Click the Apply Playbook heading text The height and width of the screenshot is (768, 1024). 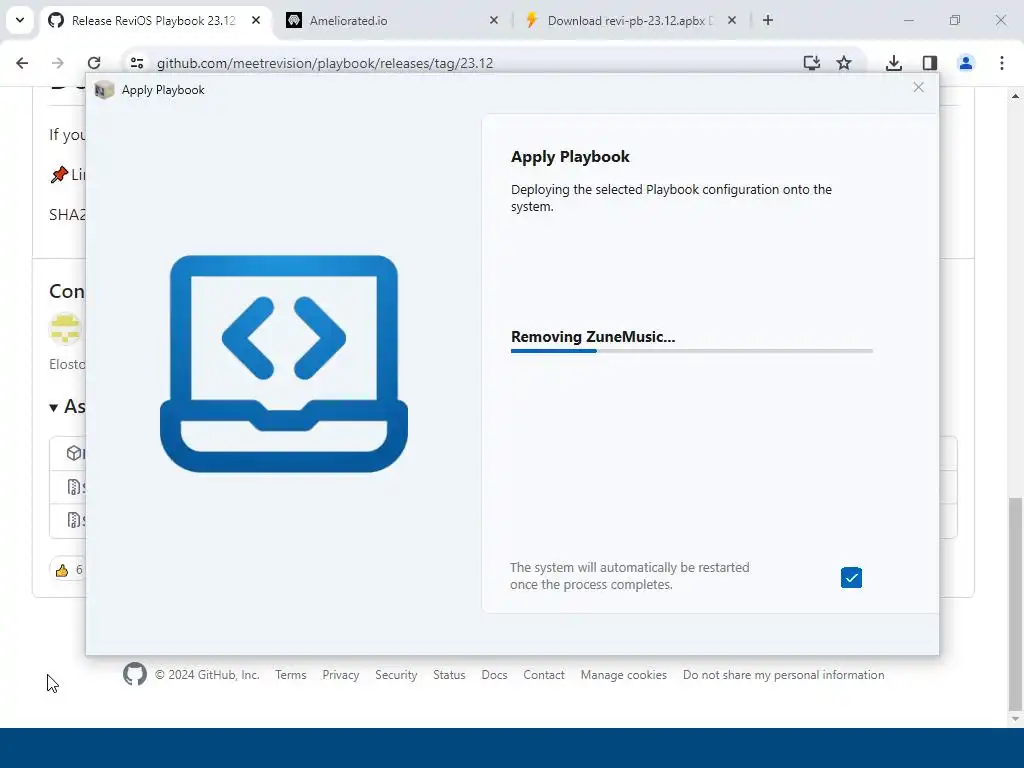pos(570,157)
